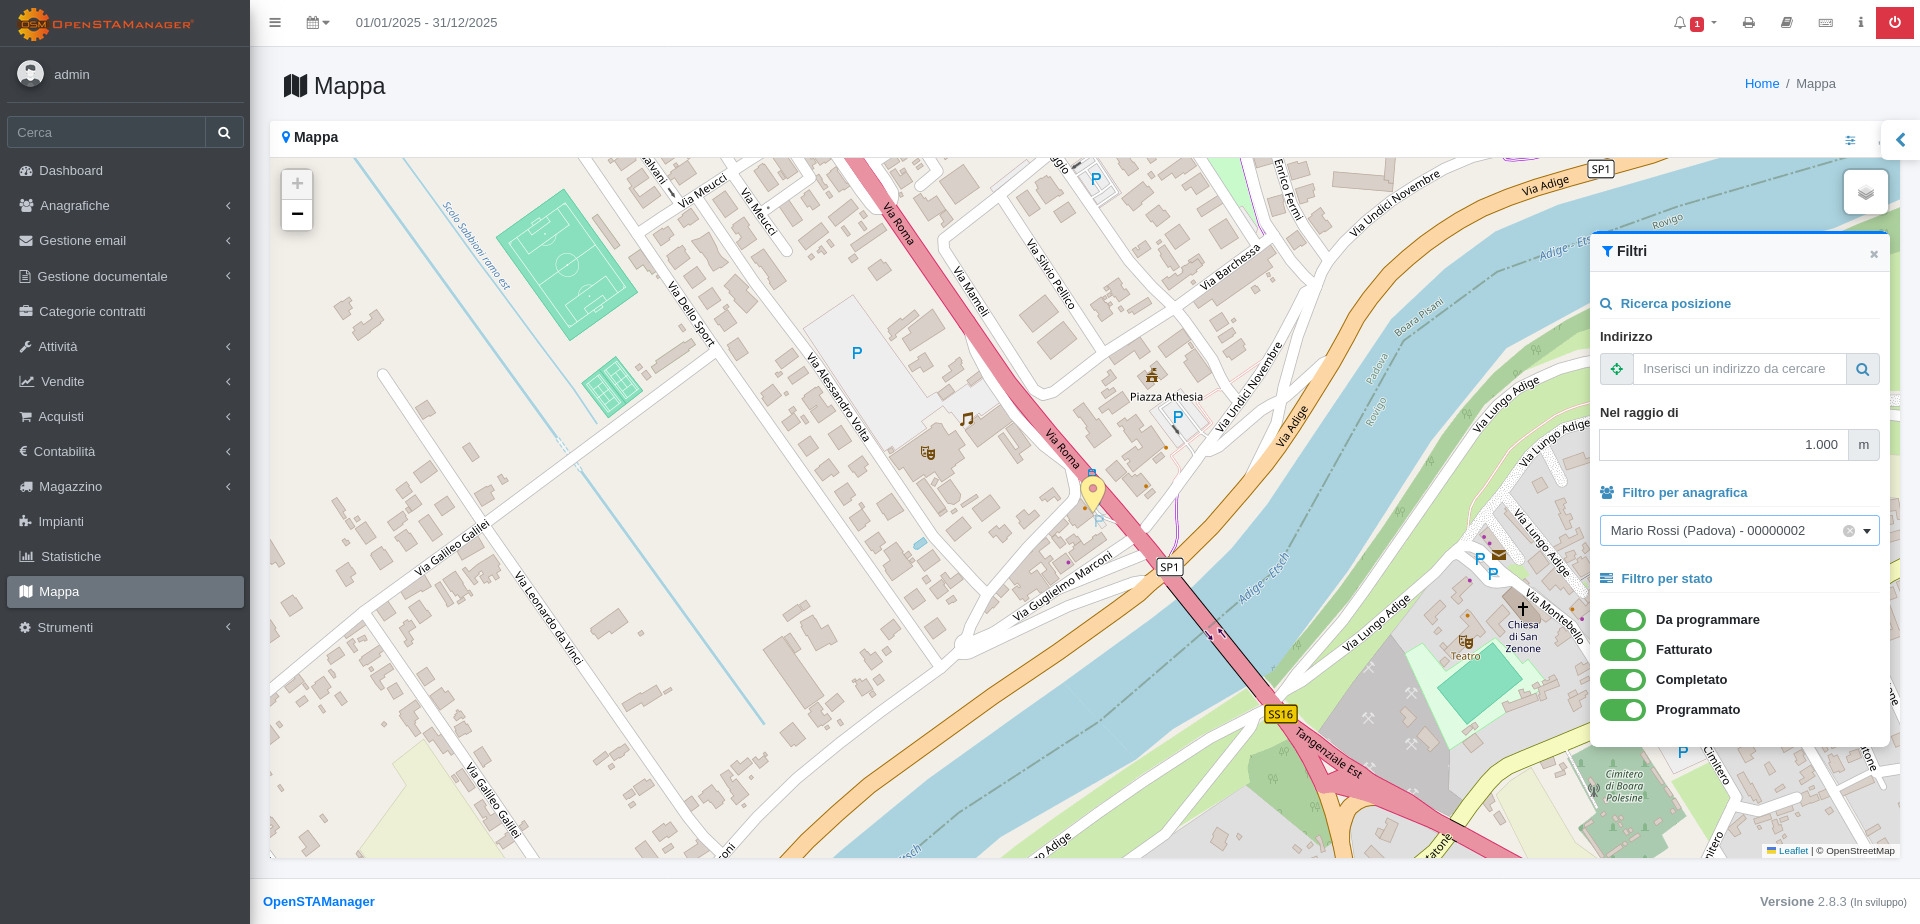1920x924 pixels.
Task: Click the red power logout button
Action: pyautogui.click(x=1894, y=23)
